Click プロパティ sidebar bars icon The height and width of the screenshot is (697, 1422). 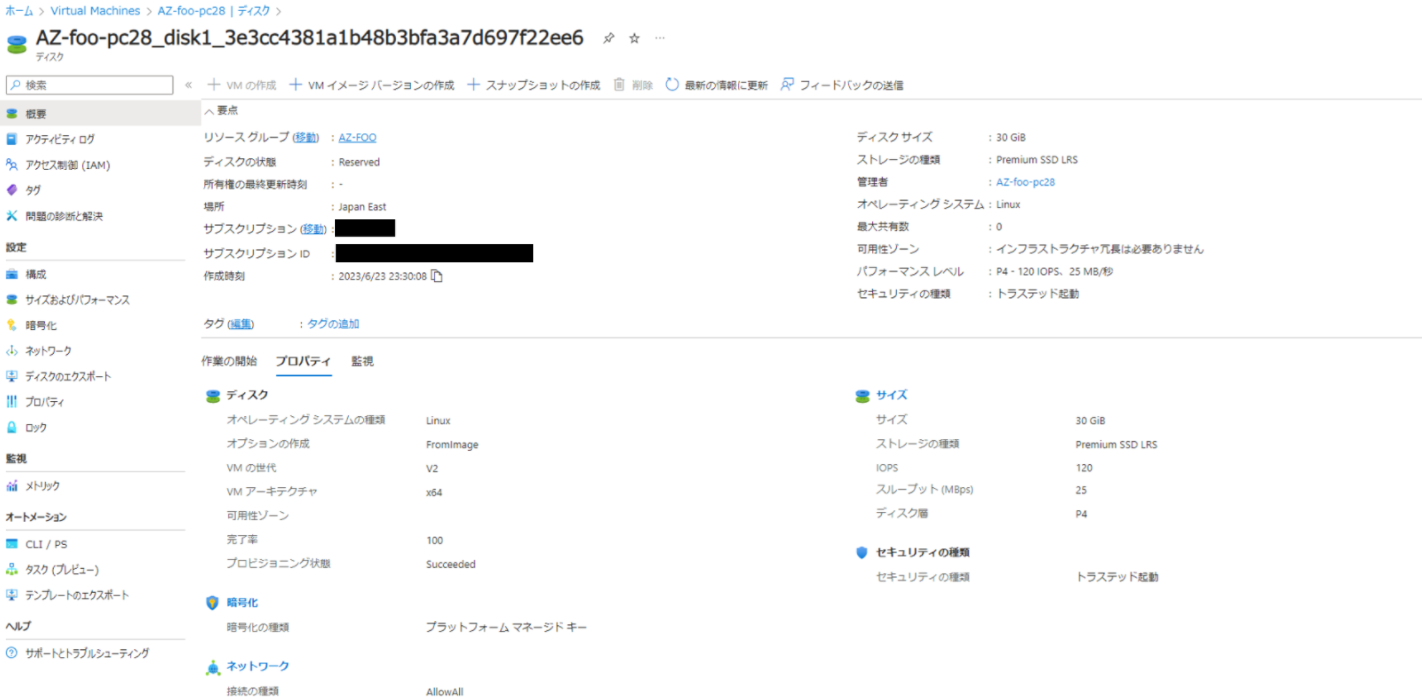12,402
